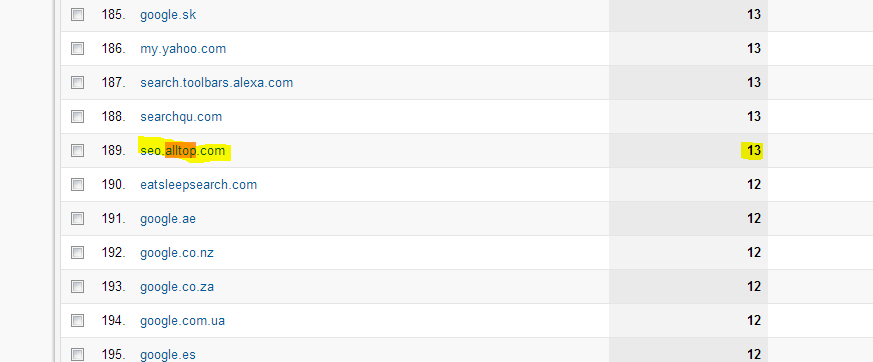Viewport: 873px width, 362px height.
Task: Mark the google.ae row checkbox
Action: click(x=77, y=218)
